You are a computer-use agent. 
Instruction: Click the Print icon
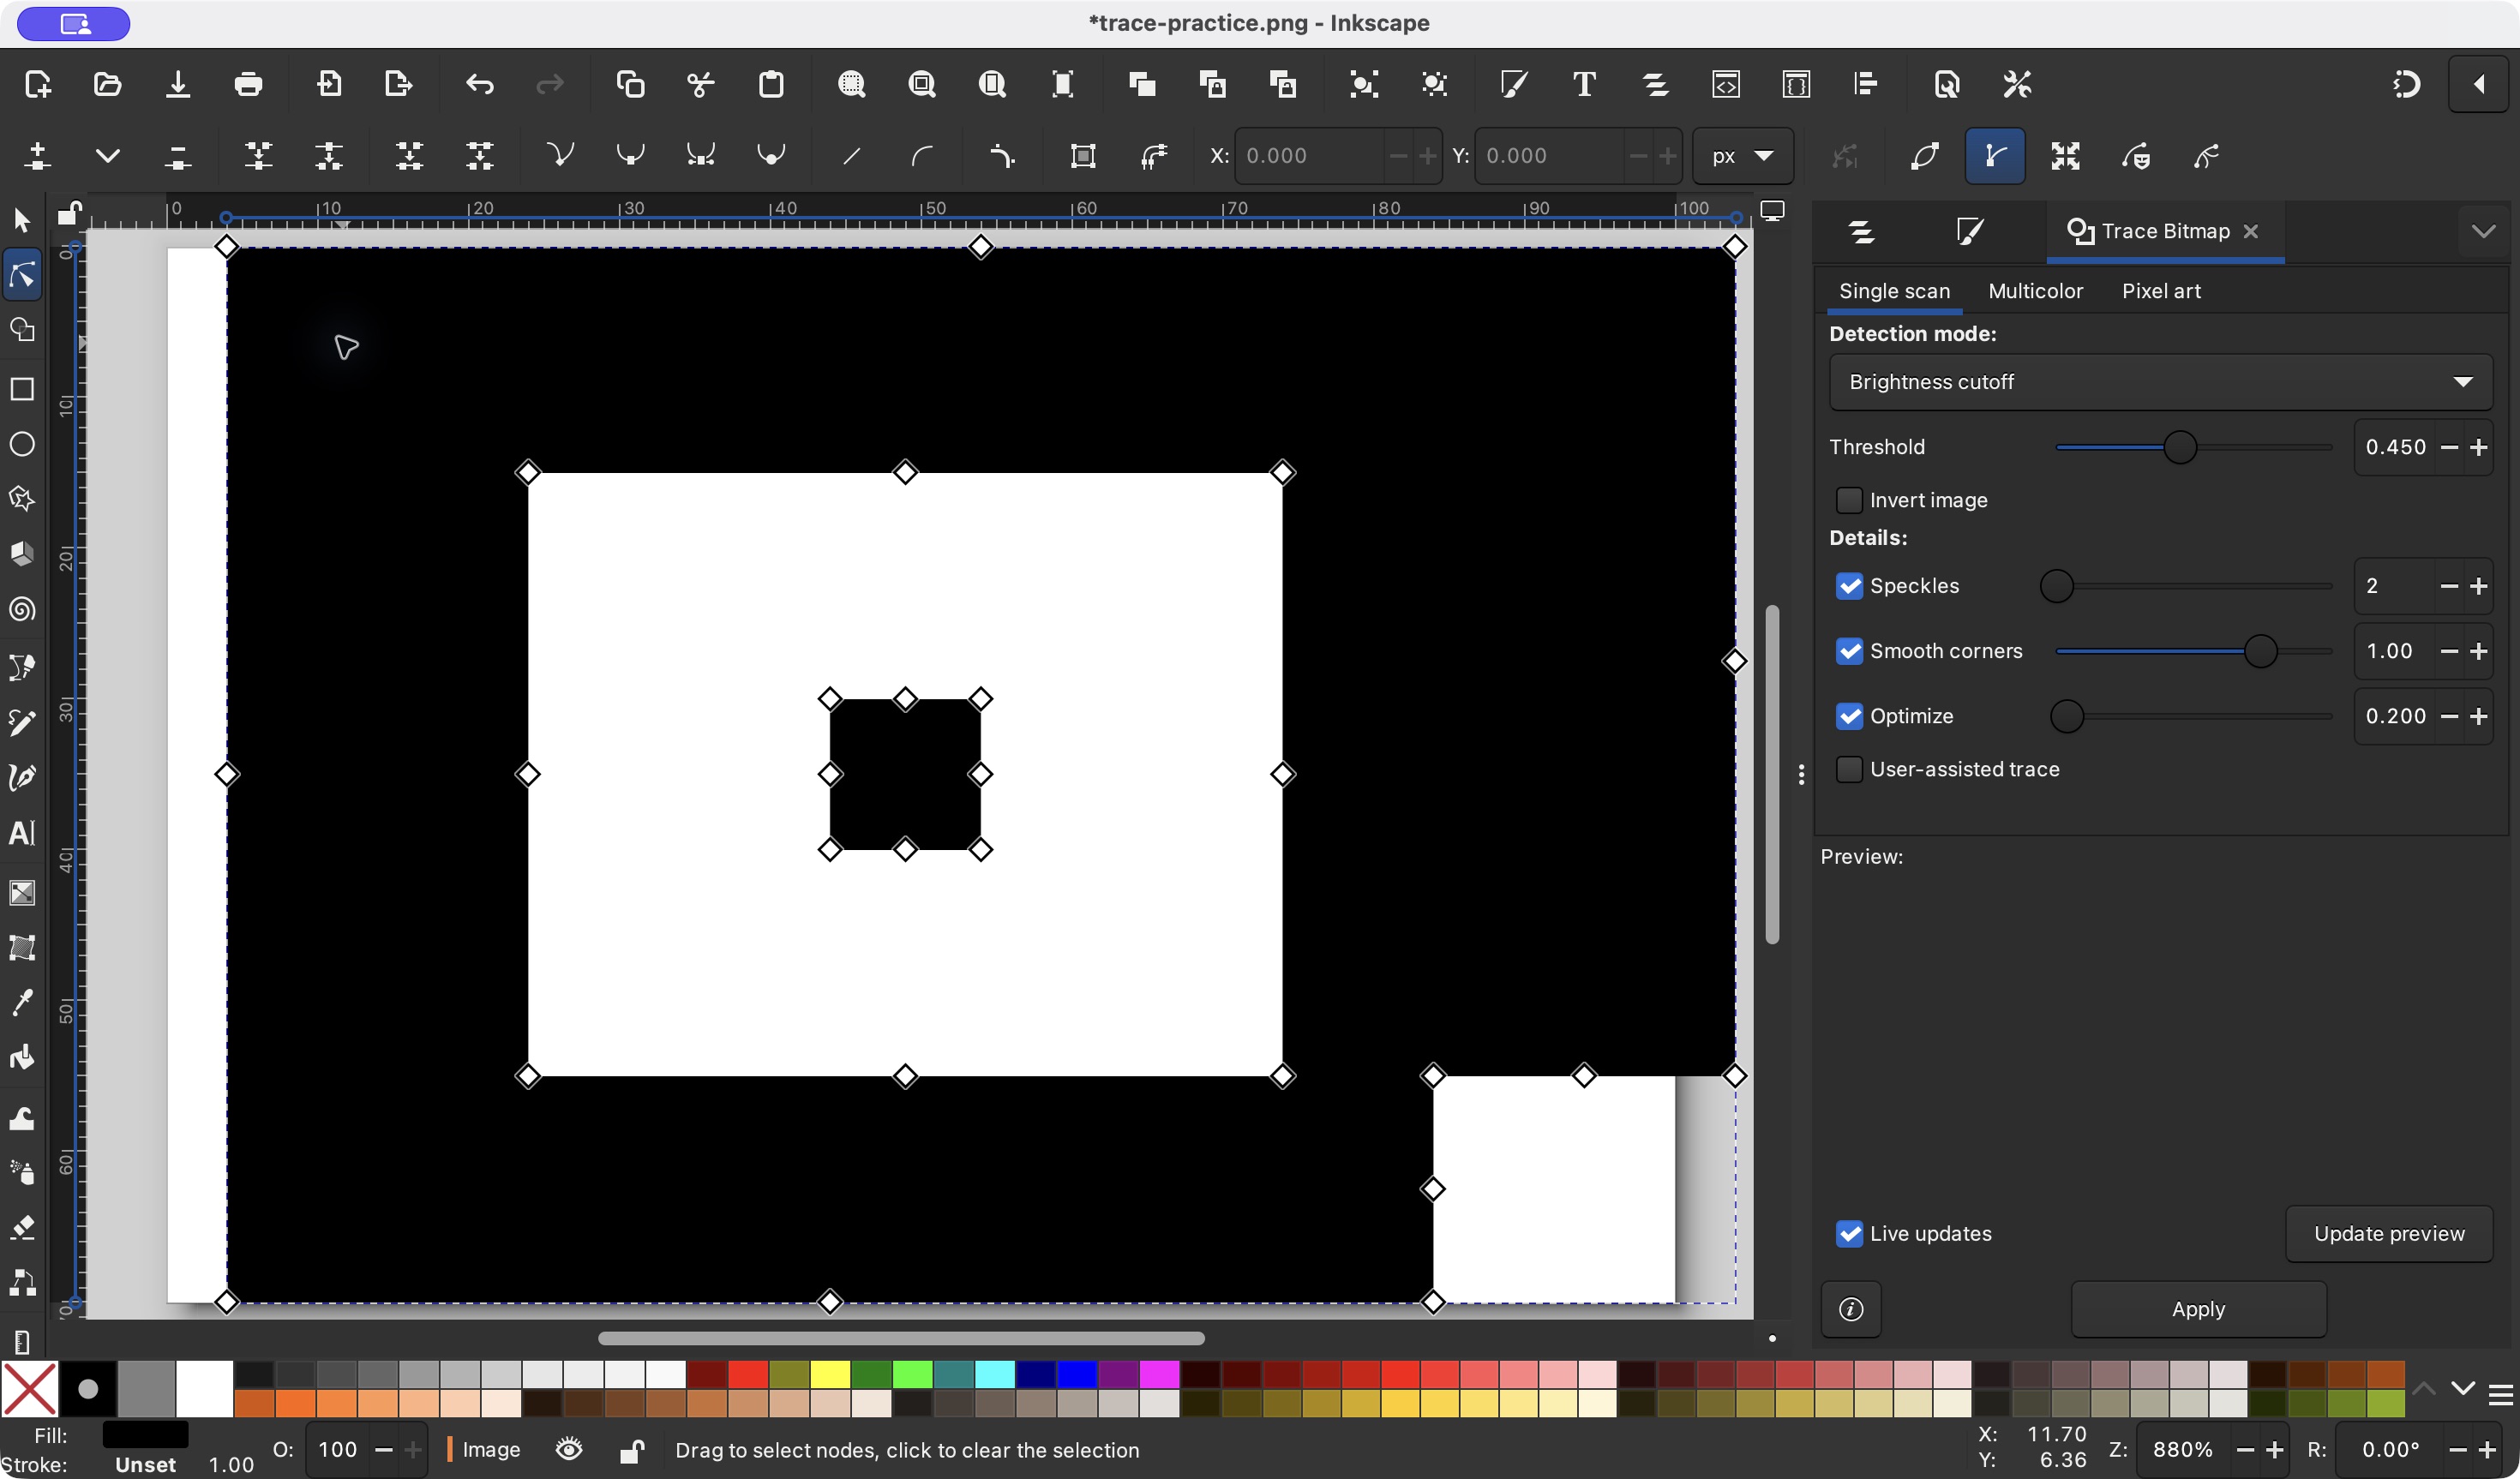tap(248, 84)
